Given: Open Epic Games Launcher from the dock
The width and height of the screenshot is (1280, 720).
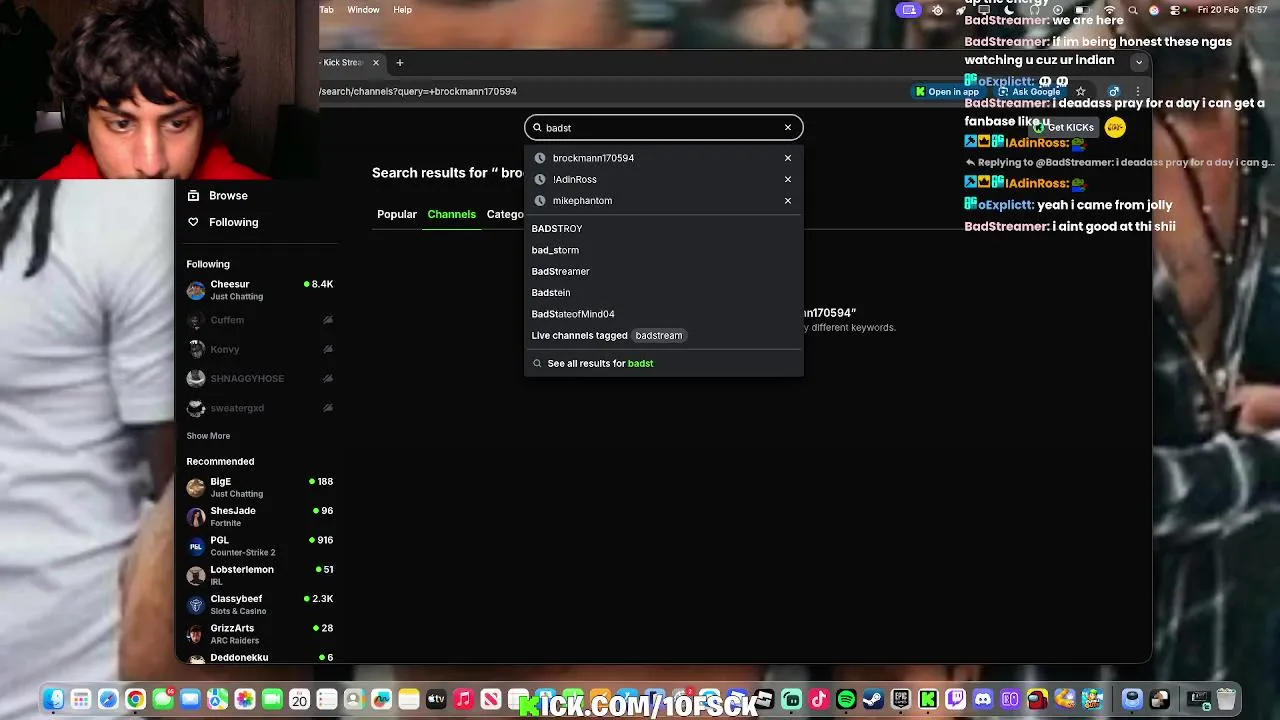Looking at the screenshot, I should coord(901,699).
